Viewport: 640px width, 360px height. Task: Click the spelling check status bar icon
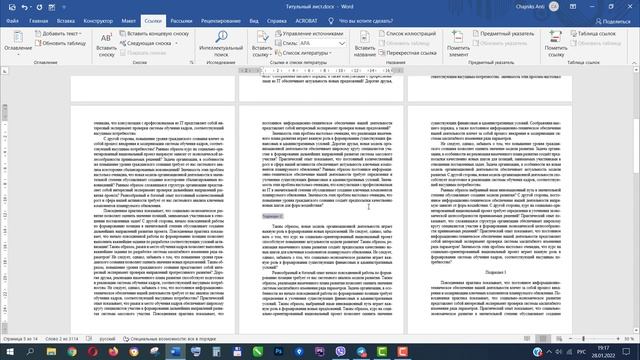point(89,339)
